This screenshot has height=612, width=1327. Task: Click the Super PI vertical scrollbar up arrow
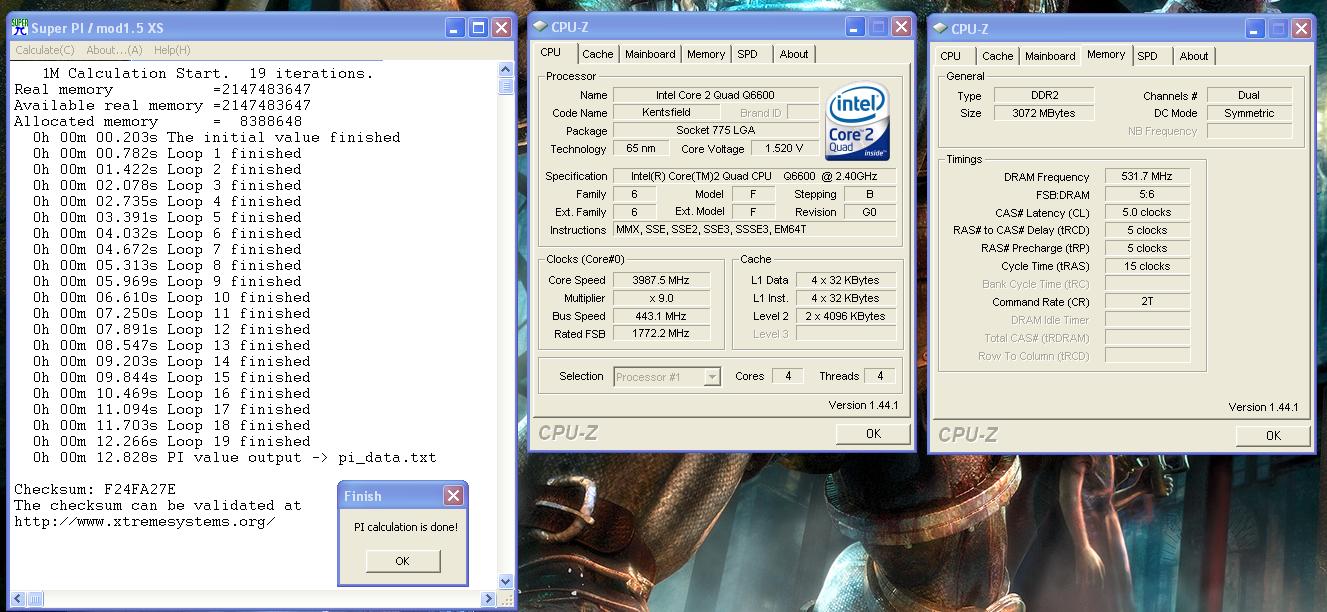click(x=505, y=70)
